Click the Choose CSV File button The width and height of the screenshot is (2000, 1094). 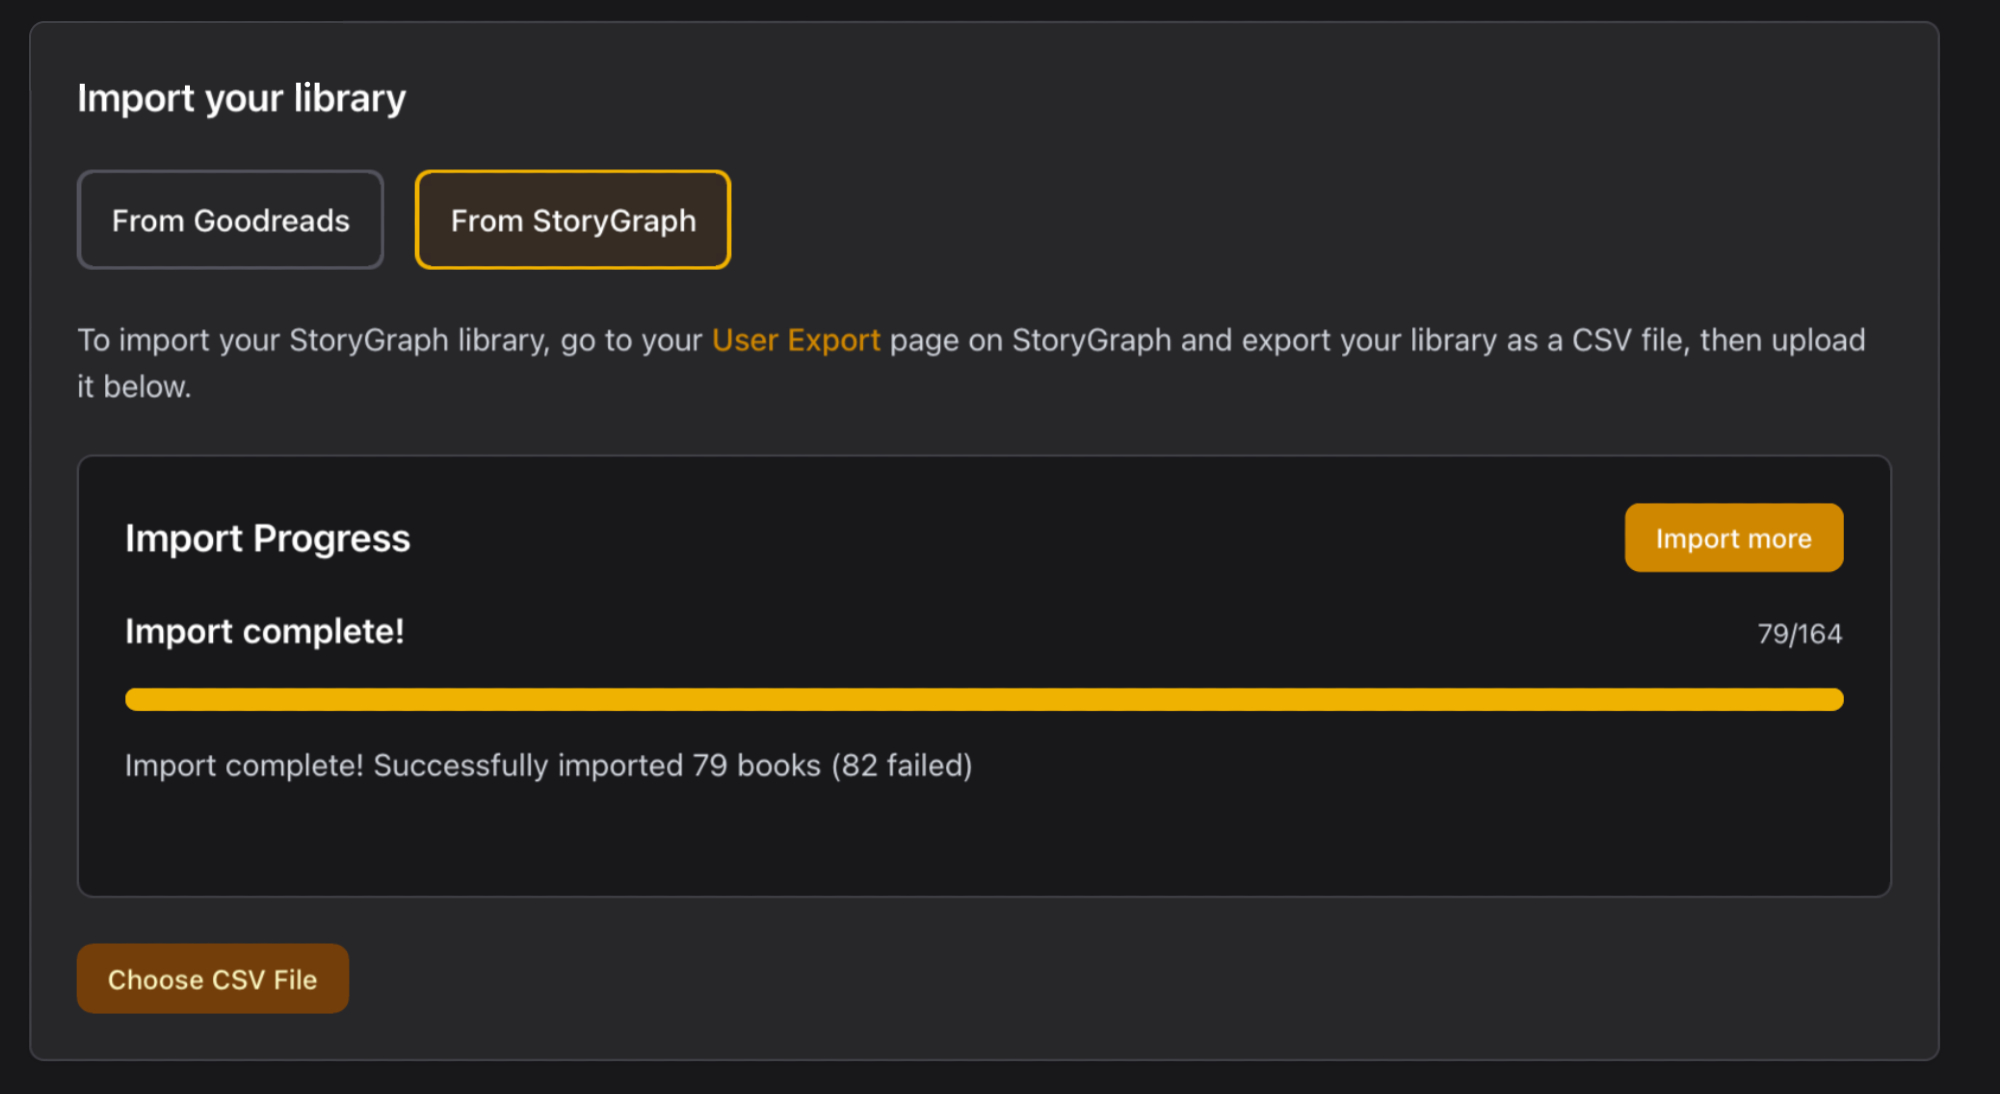click(x=213, y=979)
